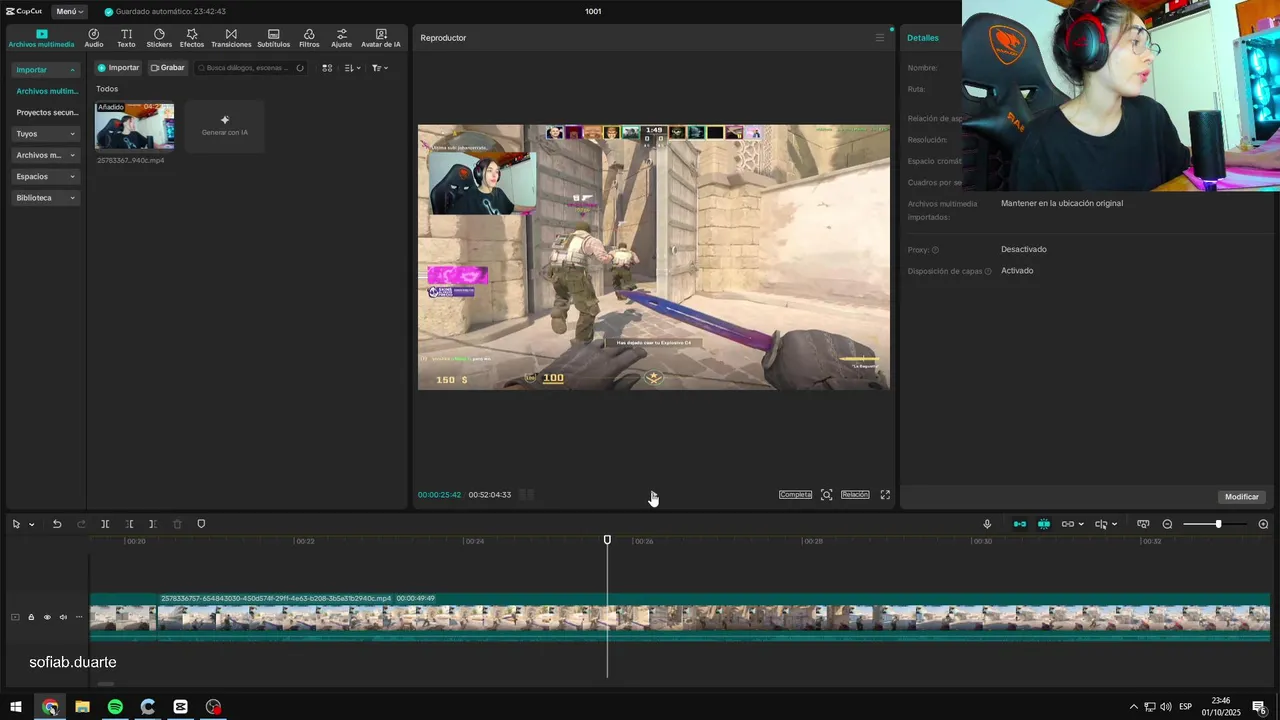Screen dimensions: 1280x720
Task: Mute the main track audio
Action: tap(63, 617)
